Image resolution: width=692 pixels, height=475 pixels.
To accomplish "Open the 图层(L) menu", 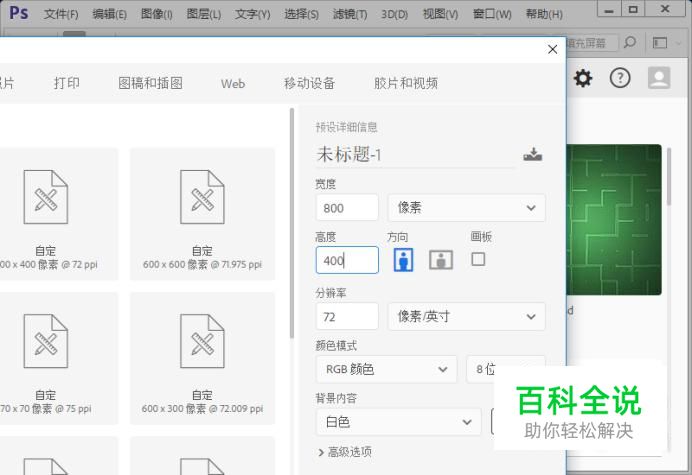I will pyautogui.click(x=203, y=14).
